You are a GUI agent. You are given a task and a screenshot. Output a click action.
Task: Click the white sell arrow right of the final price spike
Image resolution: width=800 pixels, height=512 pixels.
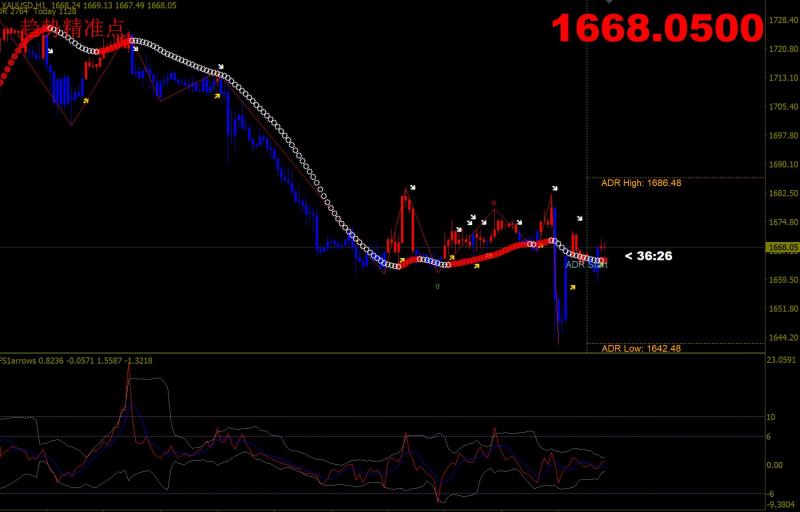pyautogui.click(x=580, y=218)
